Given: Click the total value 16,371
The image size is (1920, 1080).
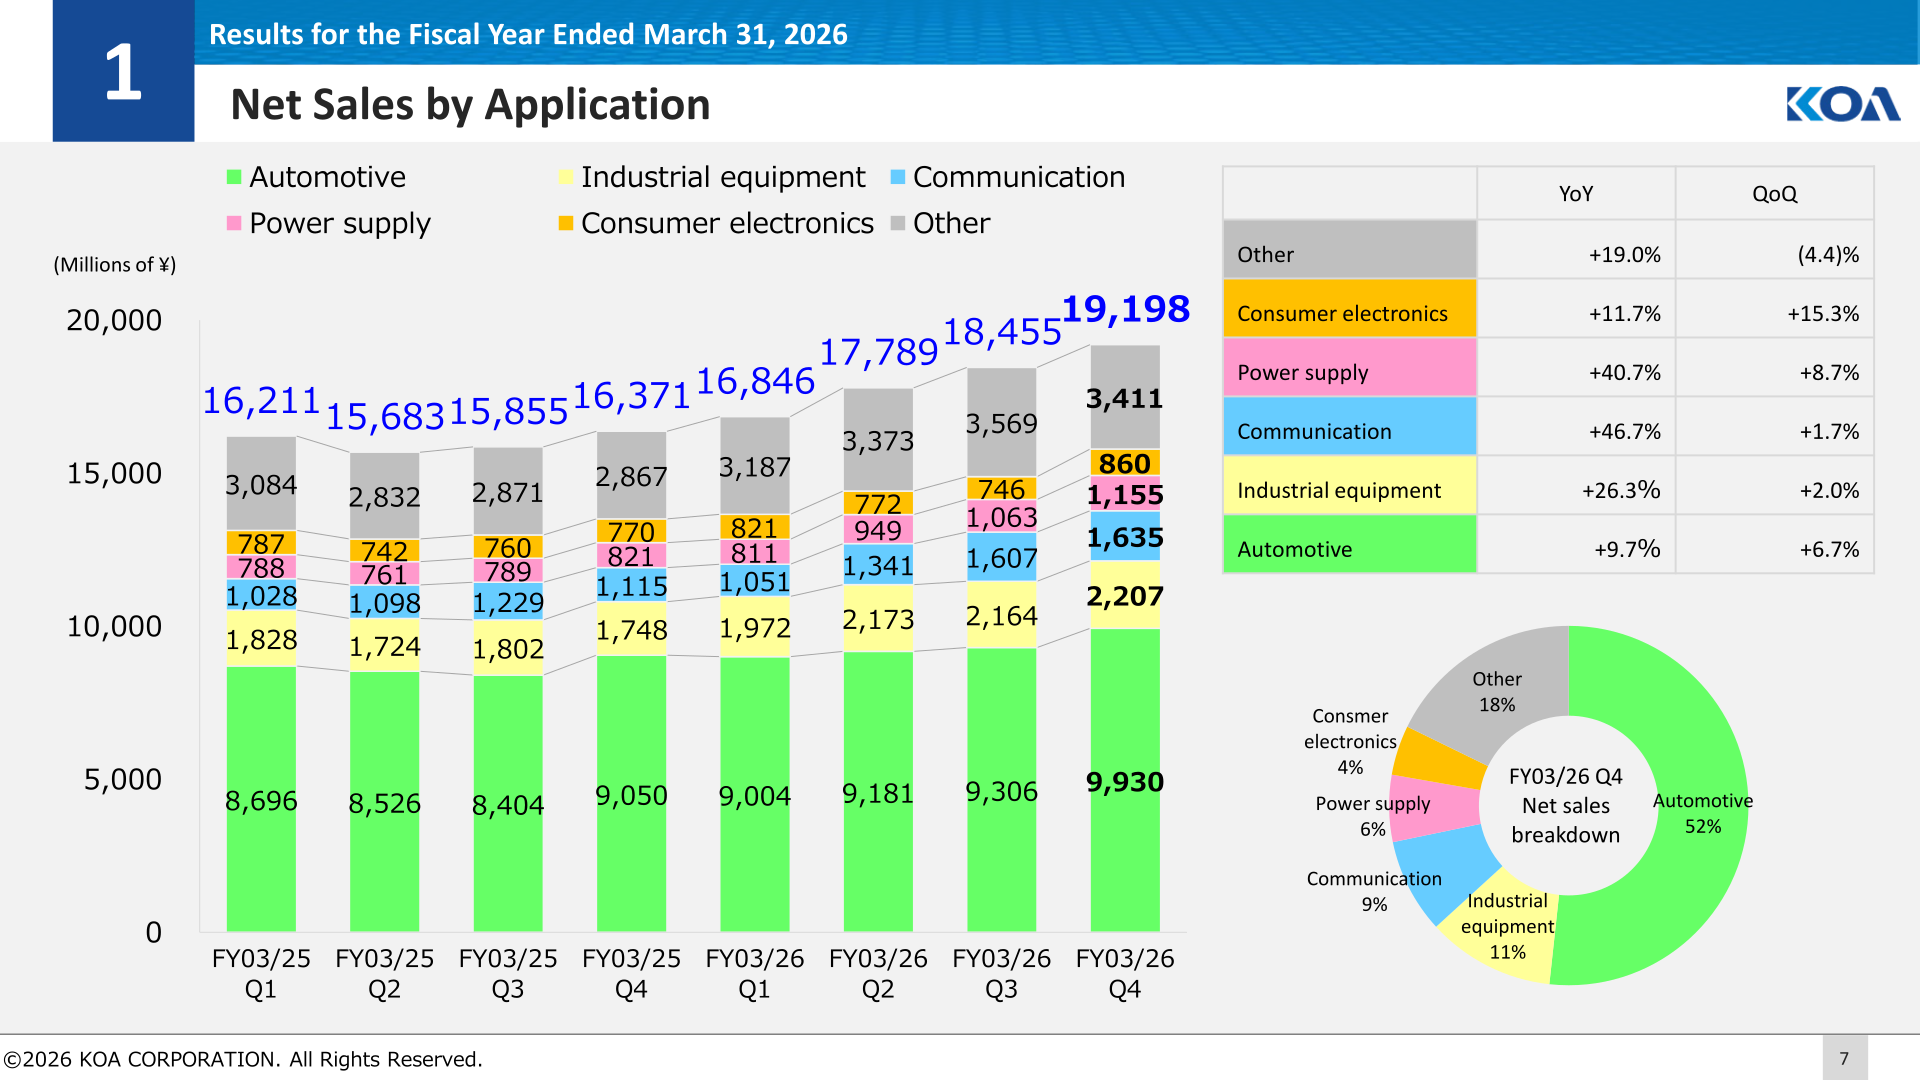Looking at the screenshot, I should [631, 396].
